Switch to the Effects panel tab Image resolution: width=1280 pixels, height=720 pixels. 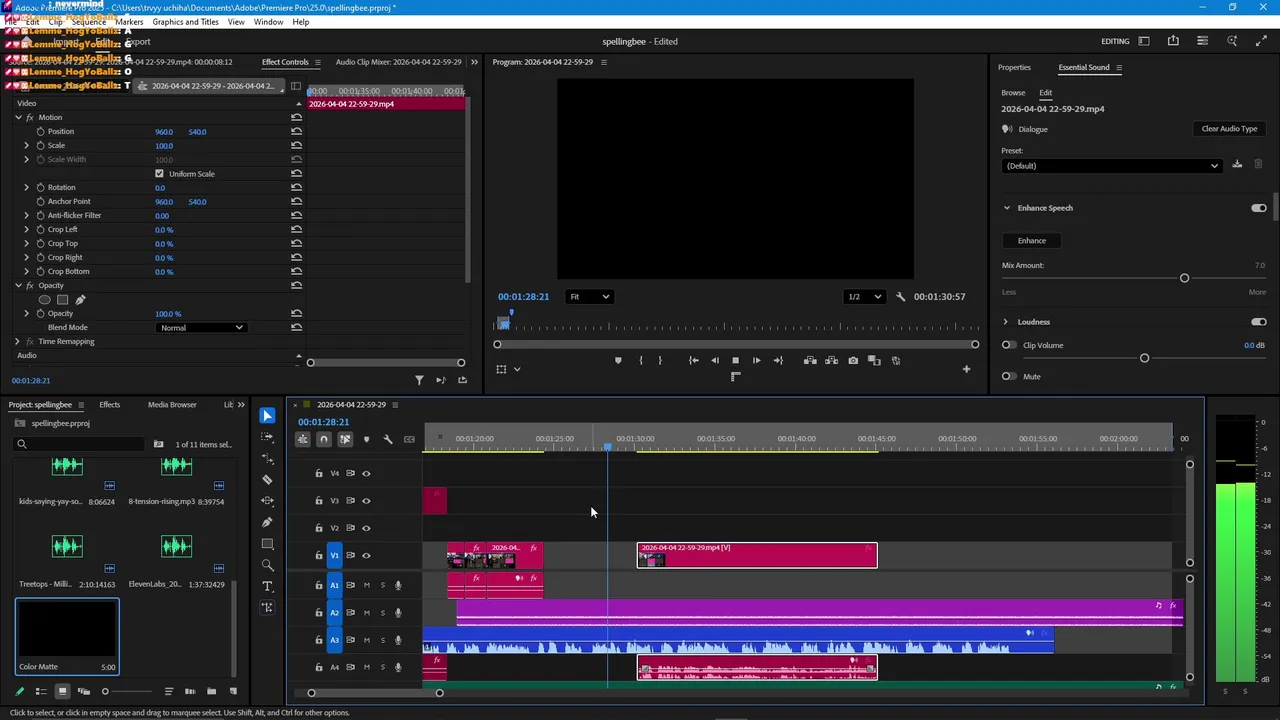(109, 405)
